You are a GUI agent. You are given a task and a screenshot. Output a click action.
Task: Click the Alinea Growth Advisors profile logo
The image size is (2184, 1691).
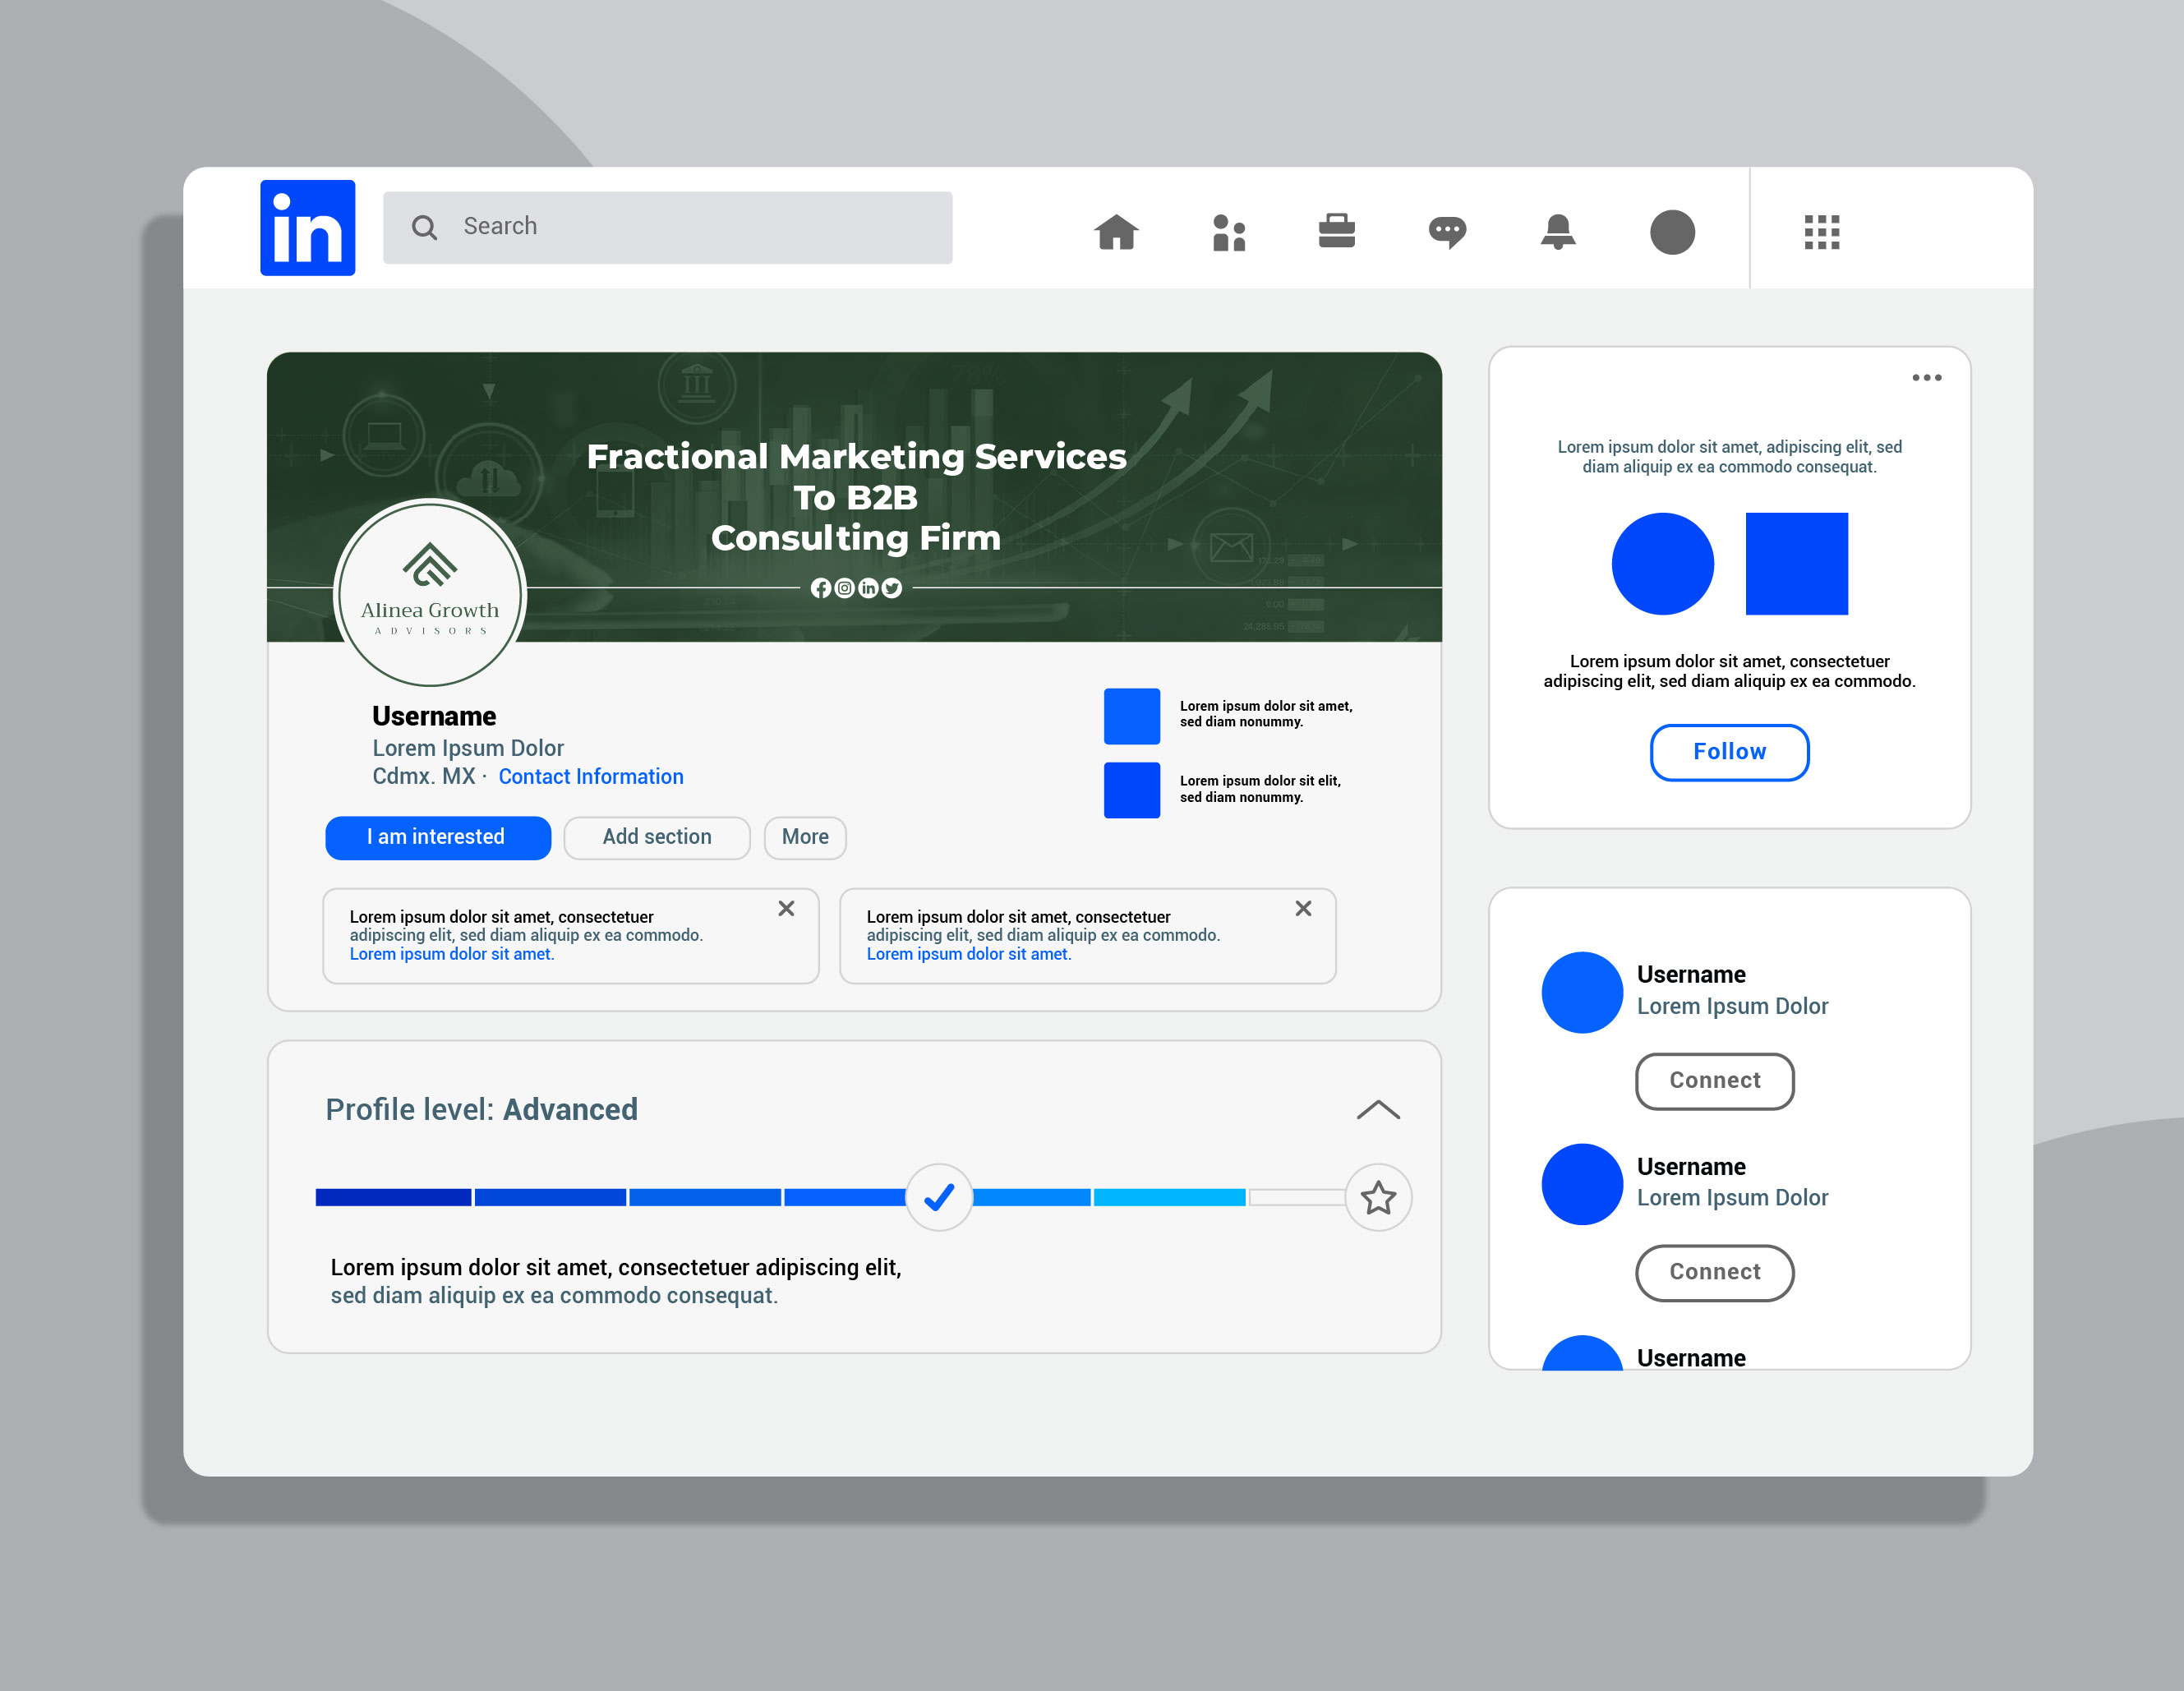pyautogui.click(x=430, y=593)
